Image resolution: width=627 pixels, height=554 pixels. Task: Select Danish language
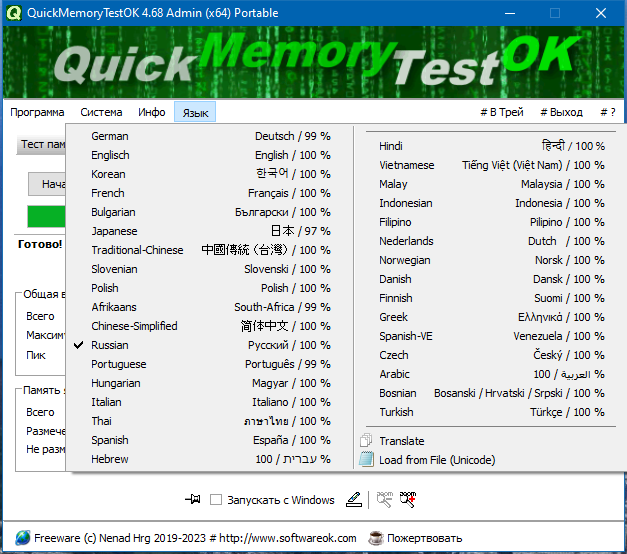tap(491, 279)
